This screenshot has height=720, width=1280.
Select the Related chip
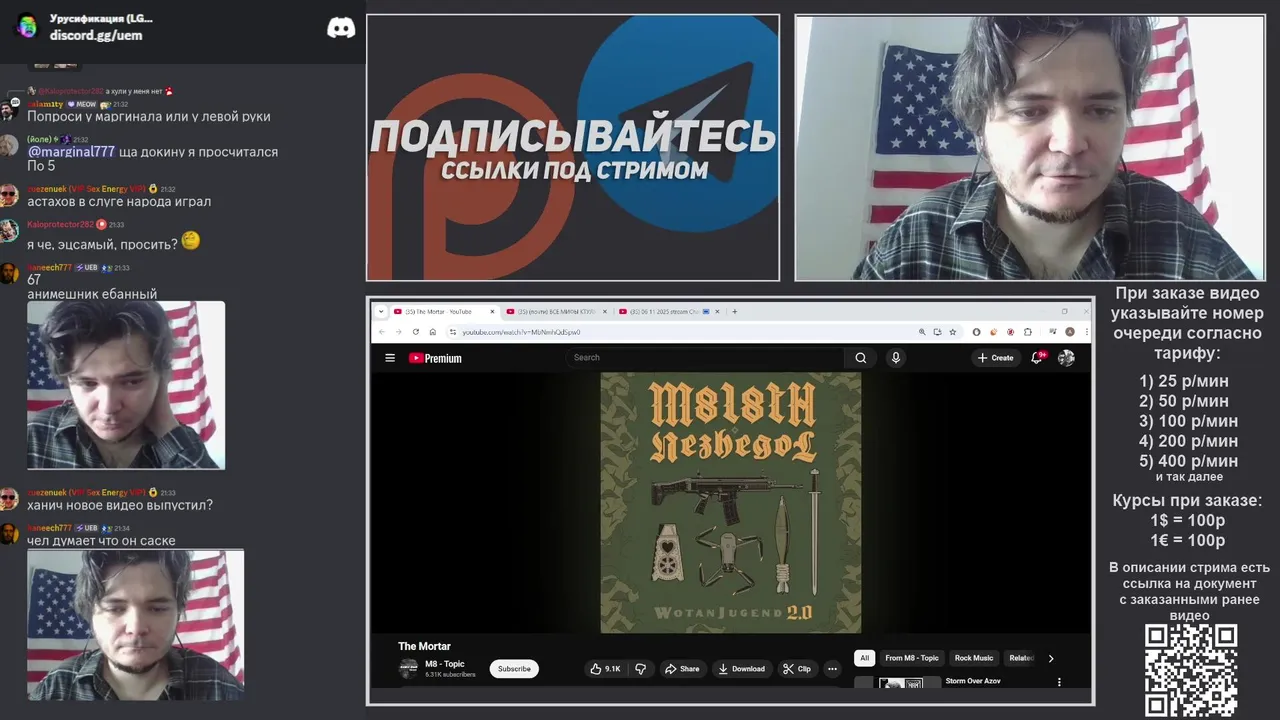1021,658
